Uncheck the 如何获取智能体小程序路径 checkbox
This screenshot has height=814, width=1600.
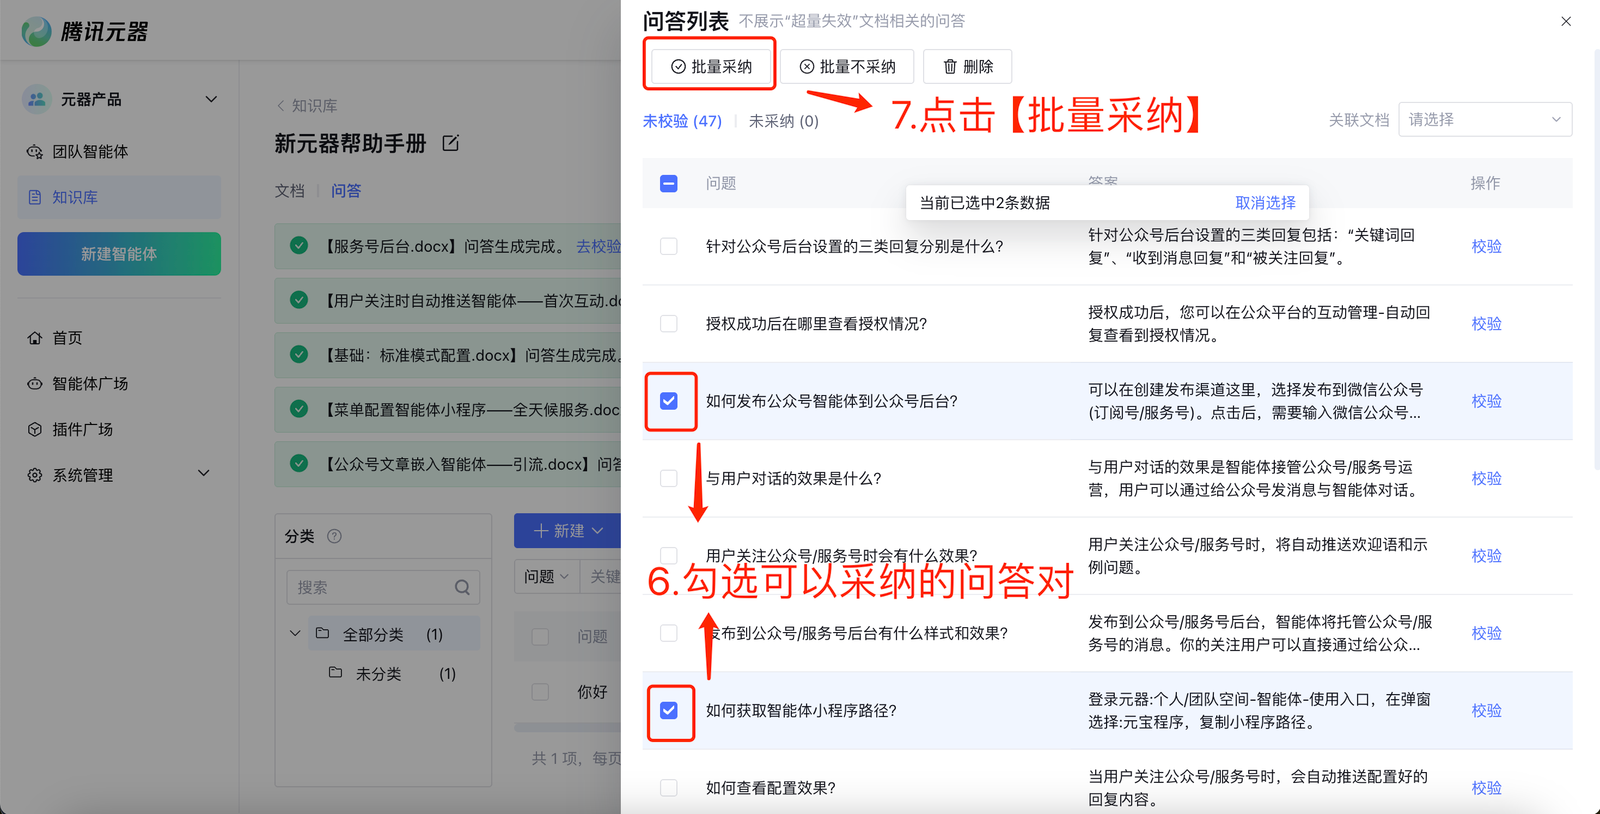(x=669, y=711)
